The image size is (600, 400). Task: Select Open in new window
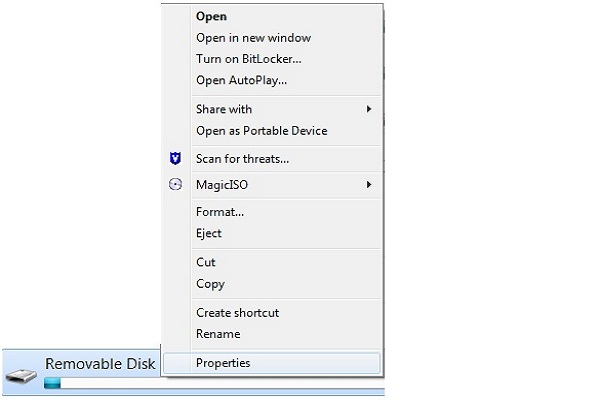[x=253, y=38]
